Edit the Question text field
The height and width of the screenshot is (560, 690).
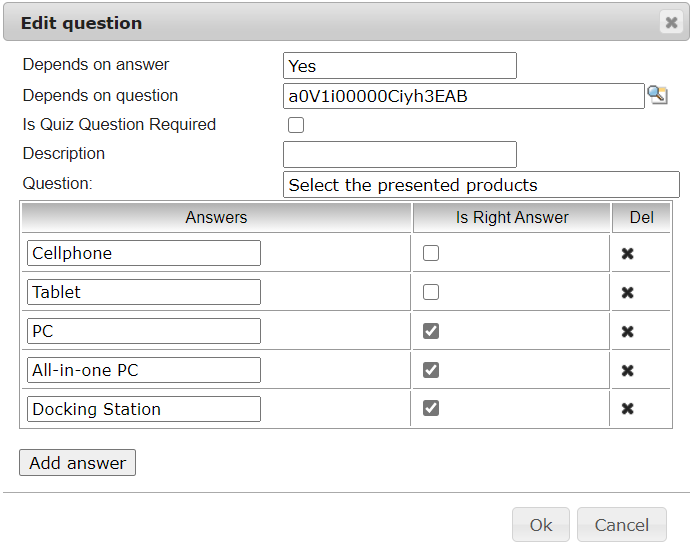(480, 185)
